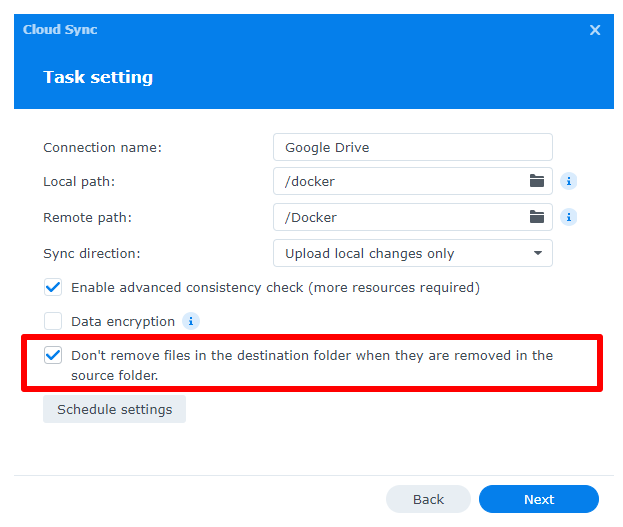Click the info icon beside Local path
Image resolution: width=623 pixels, height=527 pixels.
(x=569, y=181)
